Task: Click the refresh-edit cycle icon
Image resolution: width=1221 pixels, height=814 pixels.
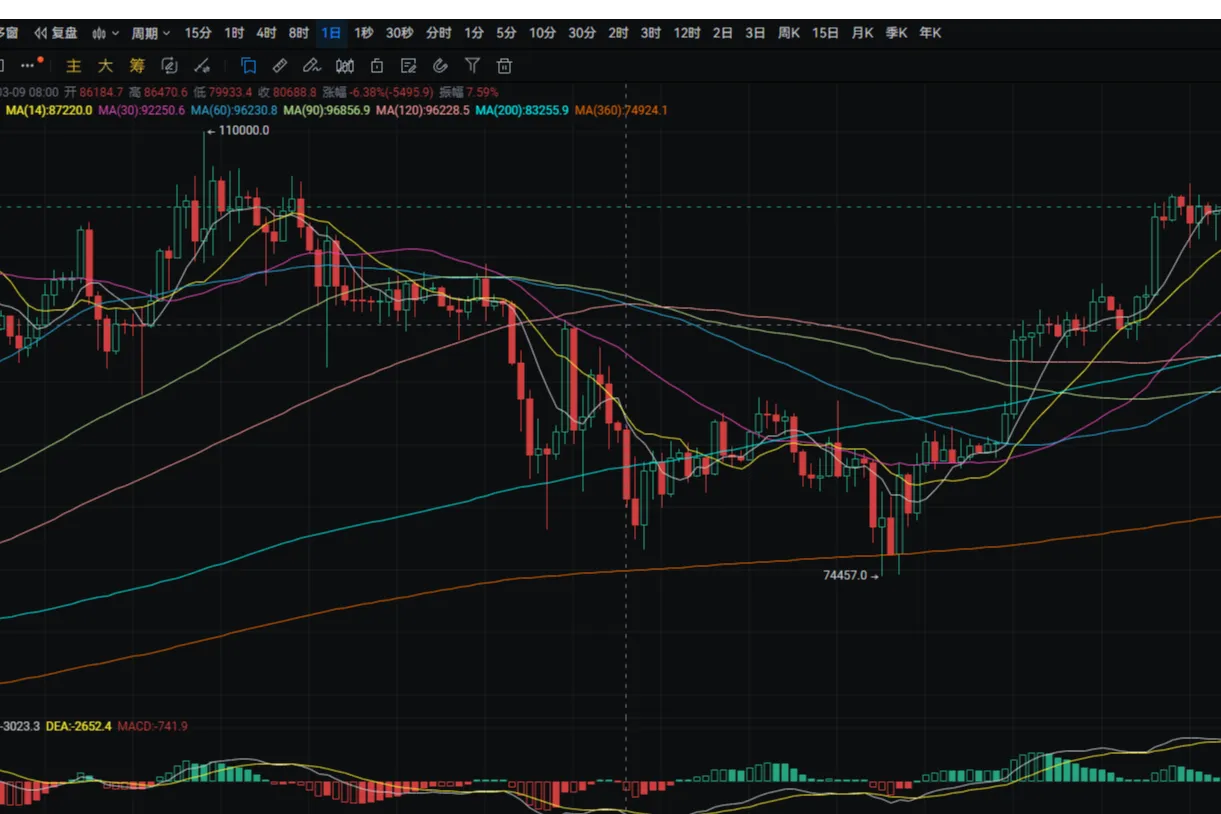Action: point(169,66)
